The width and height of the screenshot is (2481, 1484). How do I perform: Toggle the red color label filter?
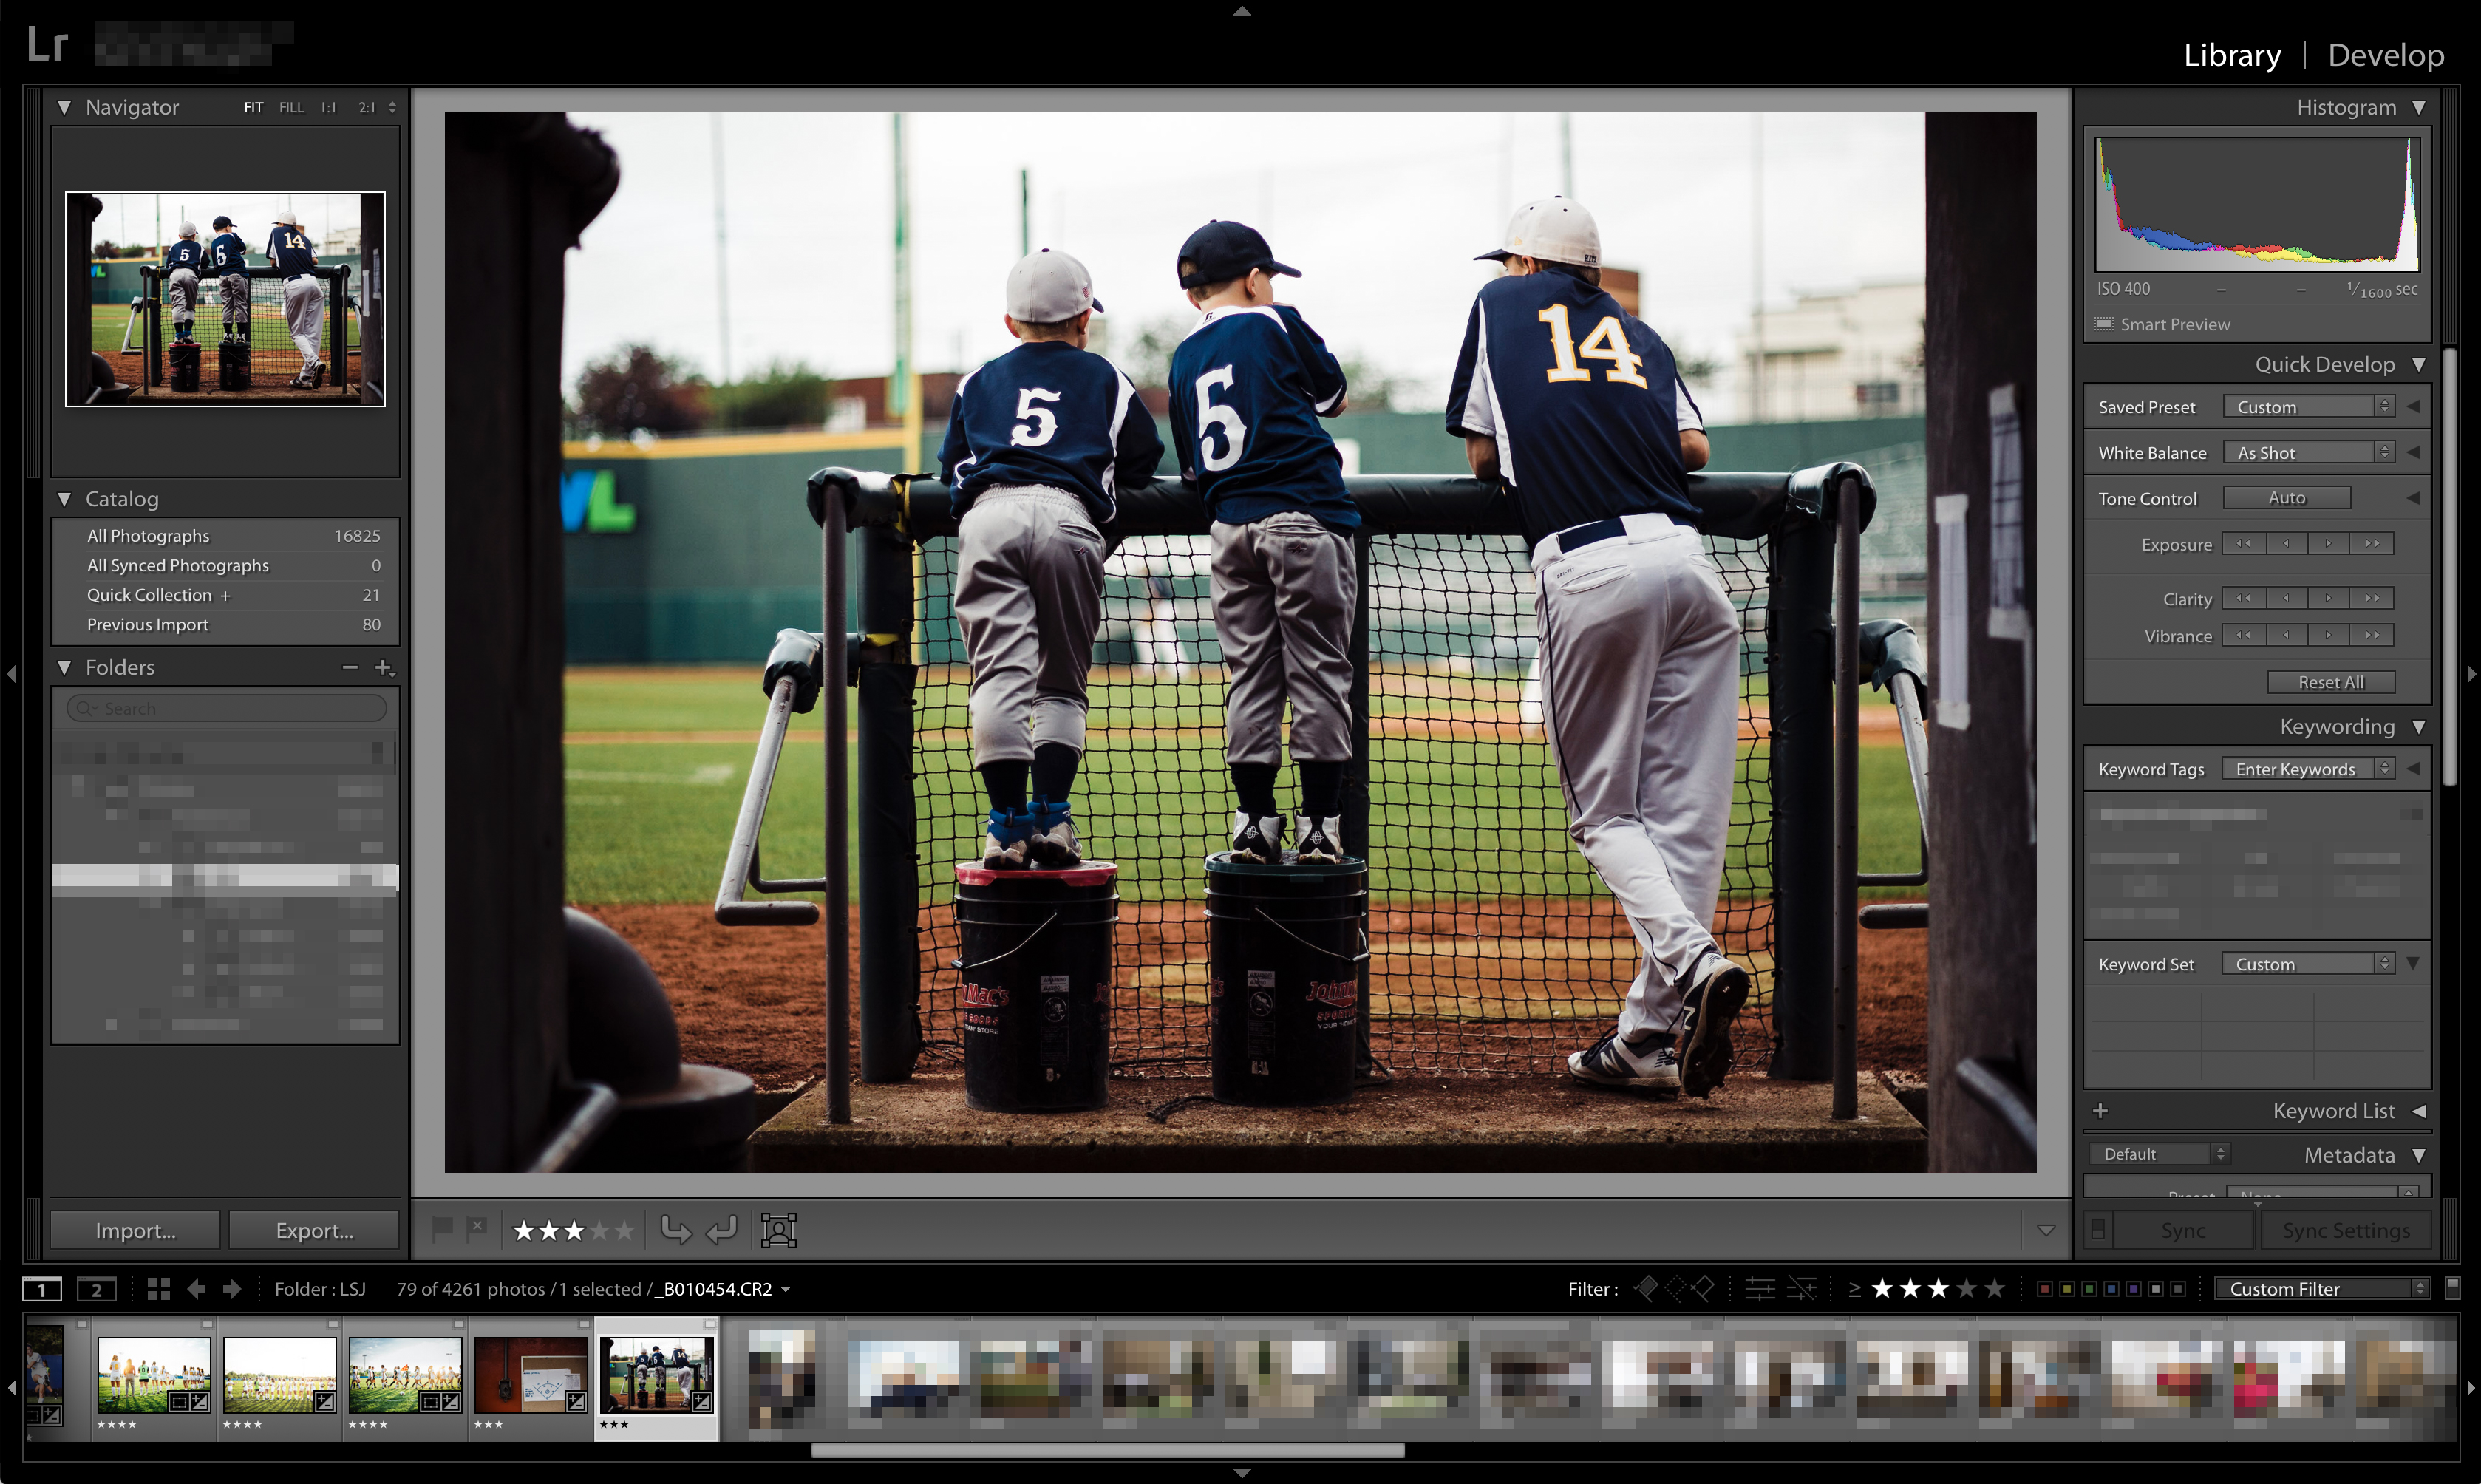click(2044, 1289)
